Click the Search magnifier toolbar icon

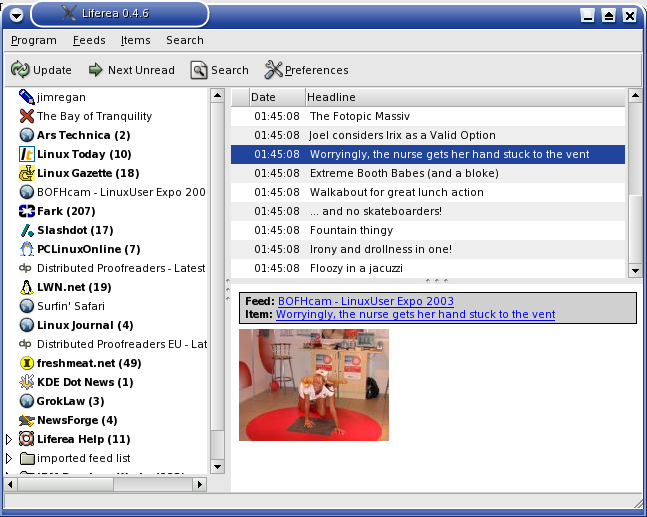pos(199,70)
